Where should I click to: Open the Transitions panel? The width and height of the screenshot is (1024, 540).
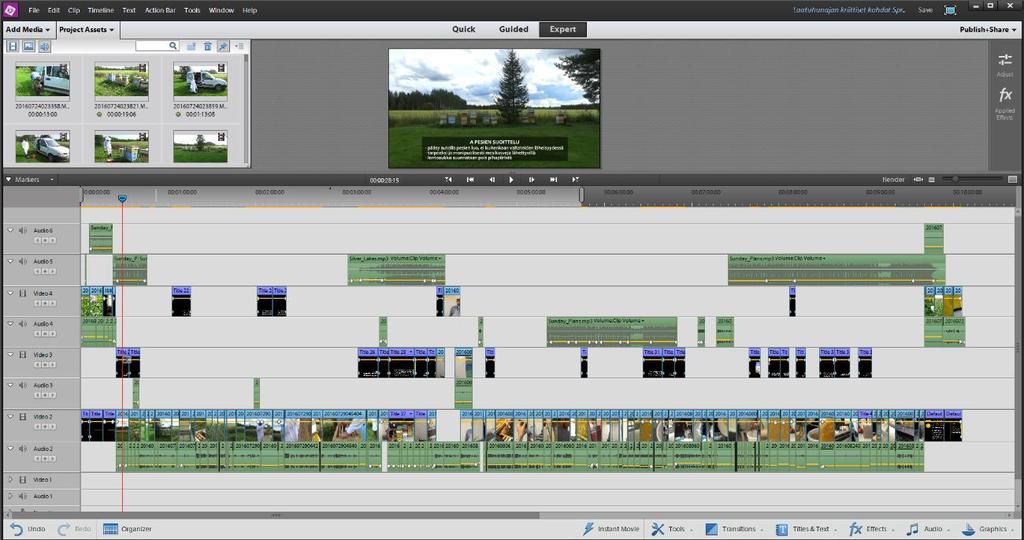tap(733, 529)
